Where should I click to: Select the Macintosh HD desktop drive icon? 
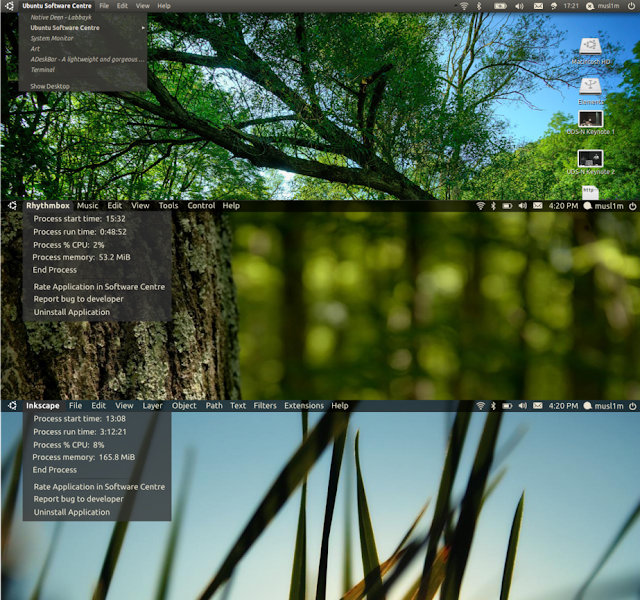[x=590, y=46]
